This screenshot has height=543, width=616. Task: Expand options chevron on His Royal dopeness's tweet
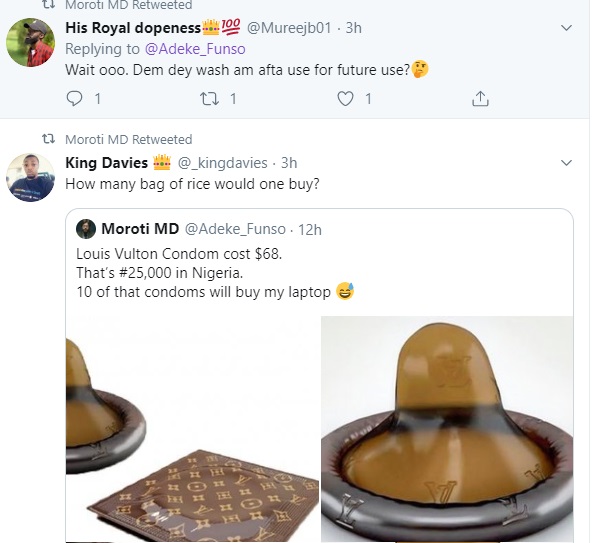coord(566,26)
